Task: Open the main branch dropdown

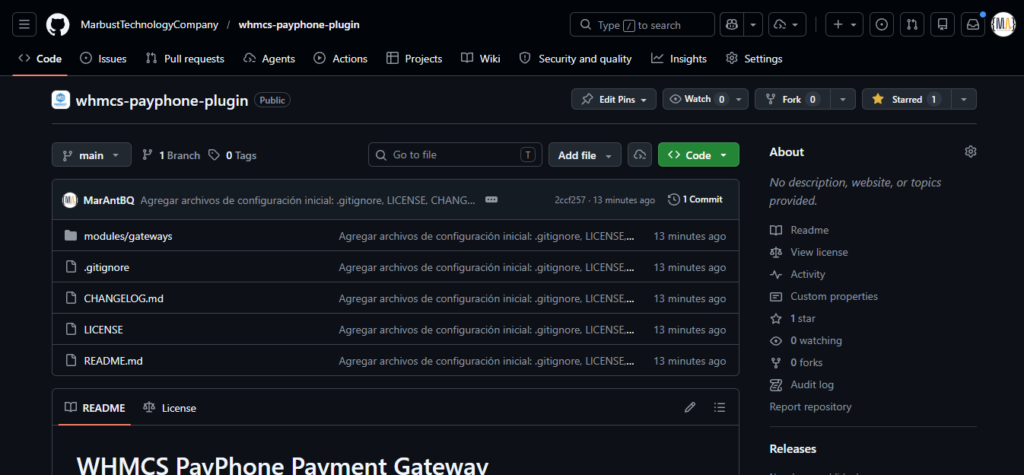Action: [91, 155]
